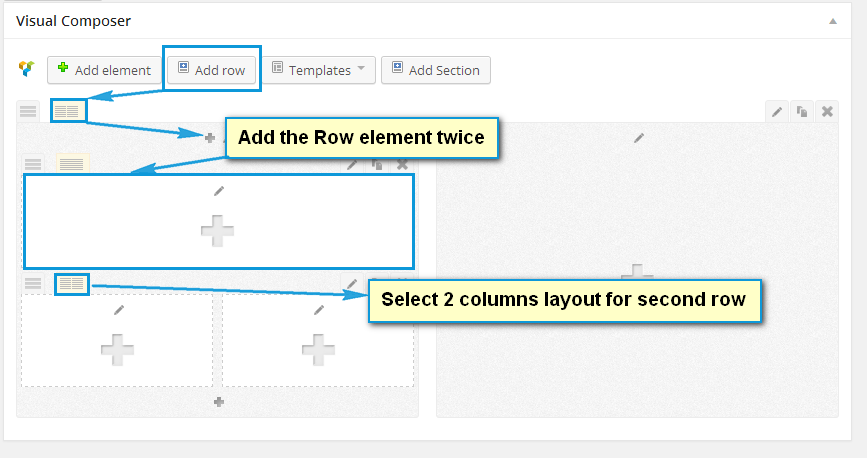
Task: Clone the first inner row
Action: tap(377, 165)
